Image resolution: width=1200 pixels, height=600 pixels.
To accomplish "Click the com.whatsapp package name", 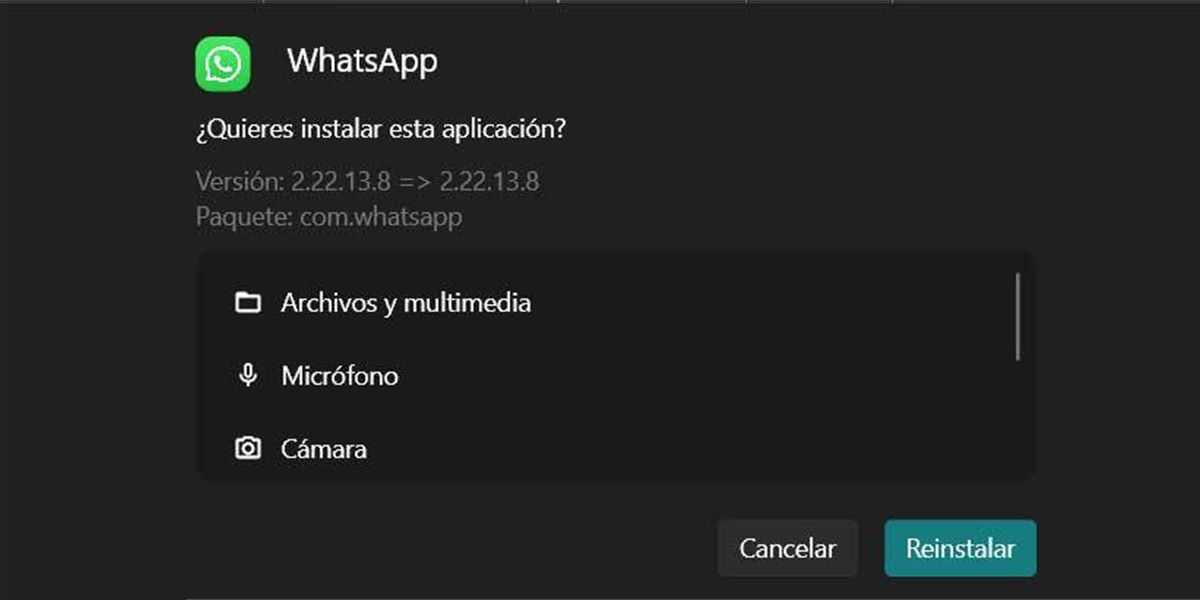I will (x=381, y=217).
